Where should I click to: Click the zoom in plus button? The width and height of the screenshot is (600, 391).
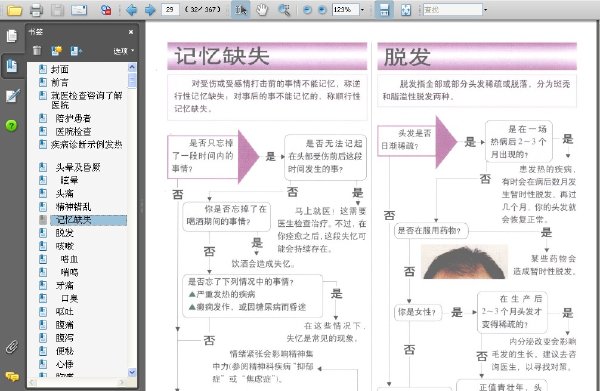click(x=323, y=10)
